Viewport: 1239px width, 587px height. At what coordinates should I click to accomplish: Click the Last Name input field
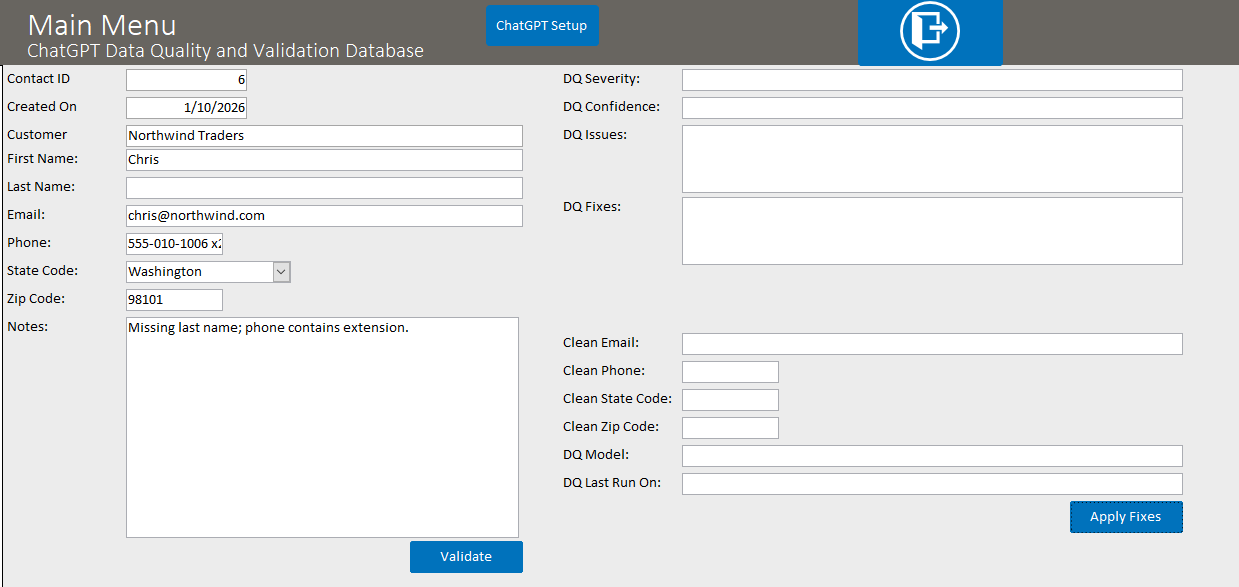point(323,188)
